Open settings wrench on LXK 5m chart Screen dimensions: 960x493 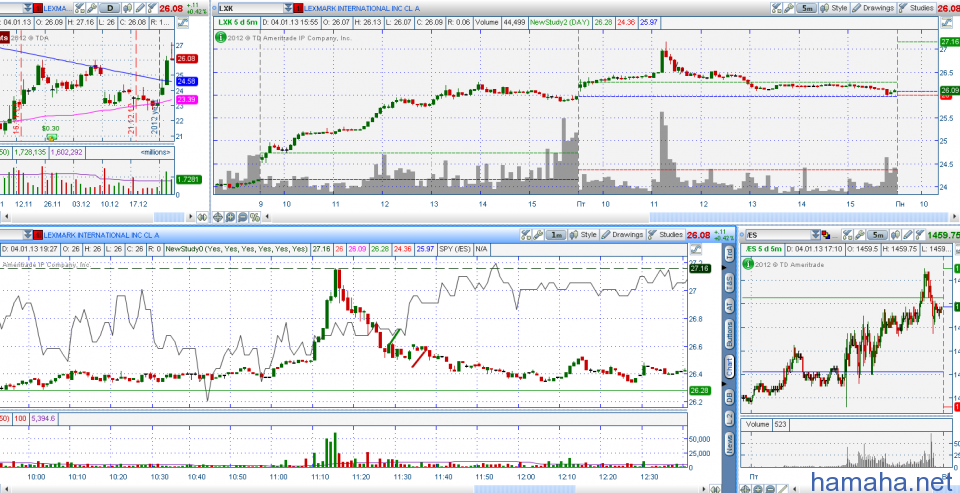pos(789,8)
